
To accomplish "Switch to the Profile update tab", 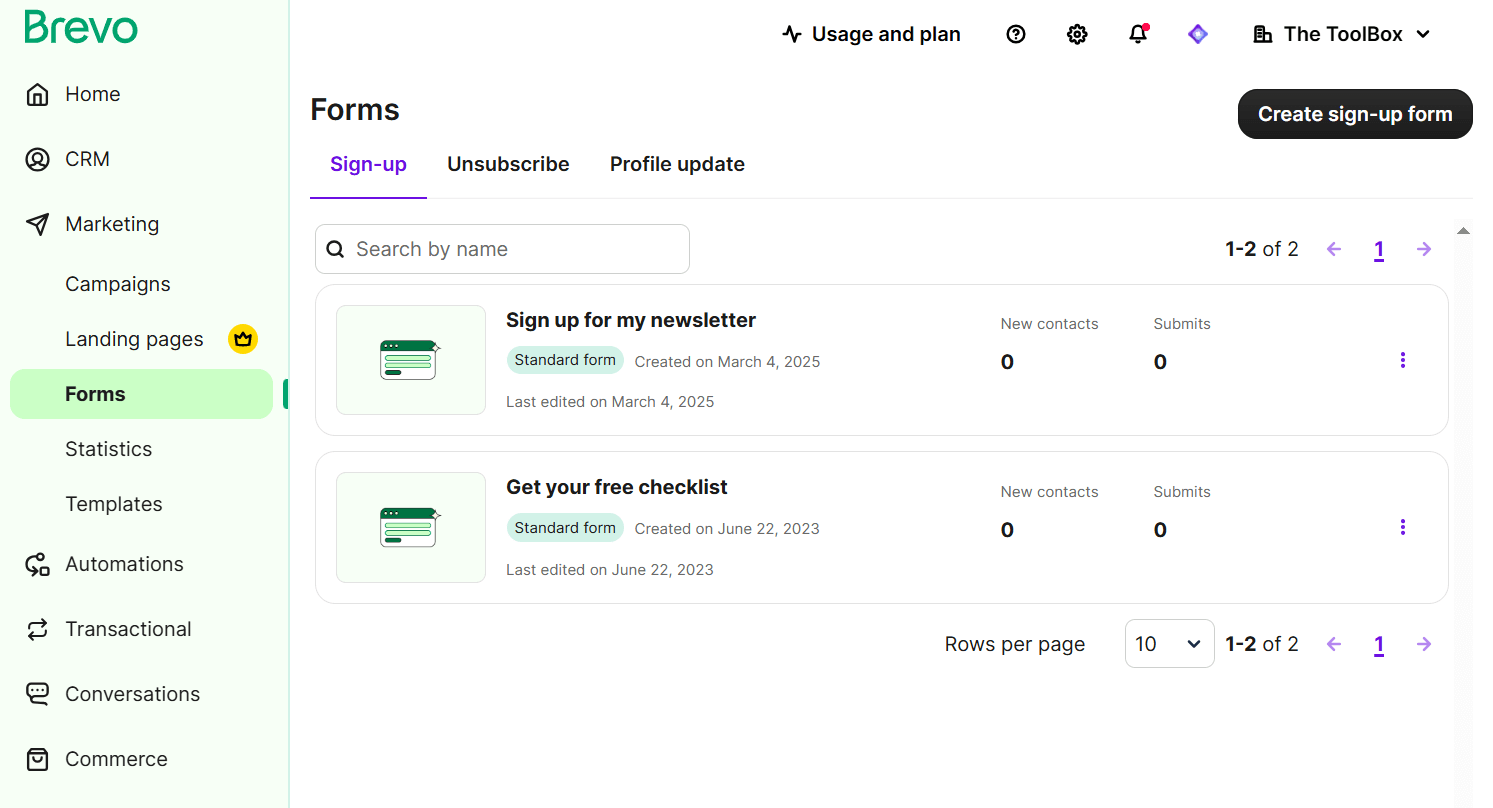I will 677,164.
